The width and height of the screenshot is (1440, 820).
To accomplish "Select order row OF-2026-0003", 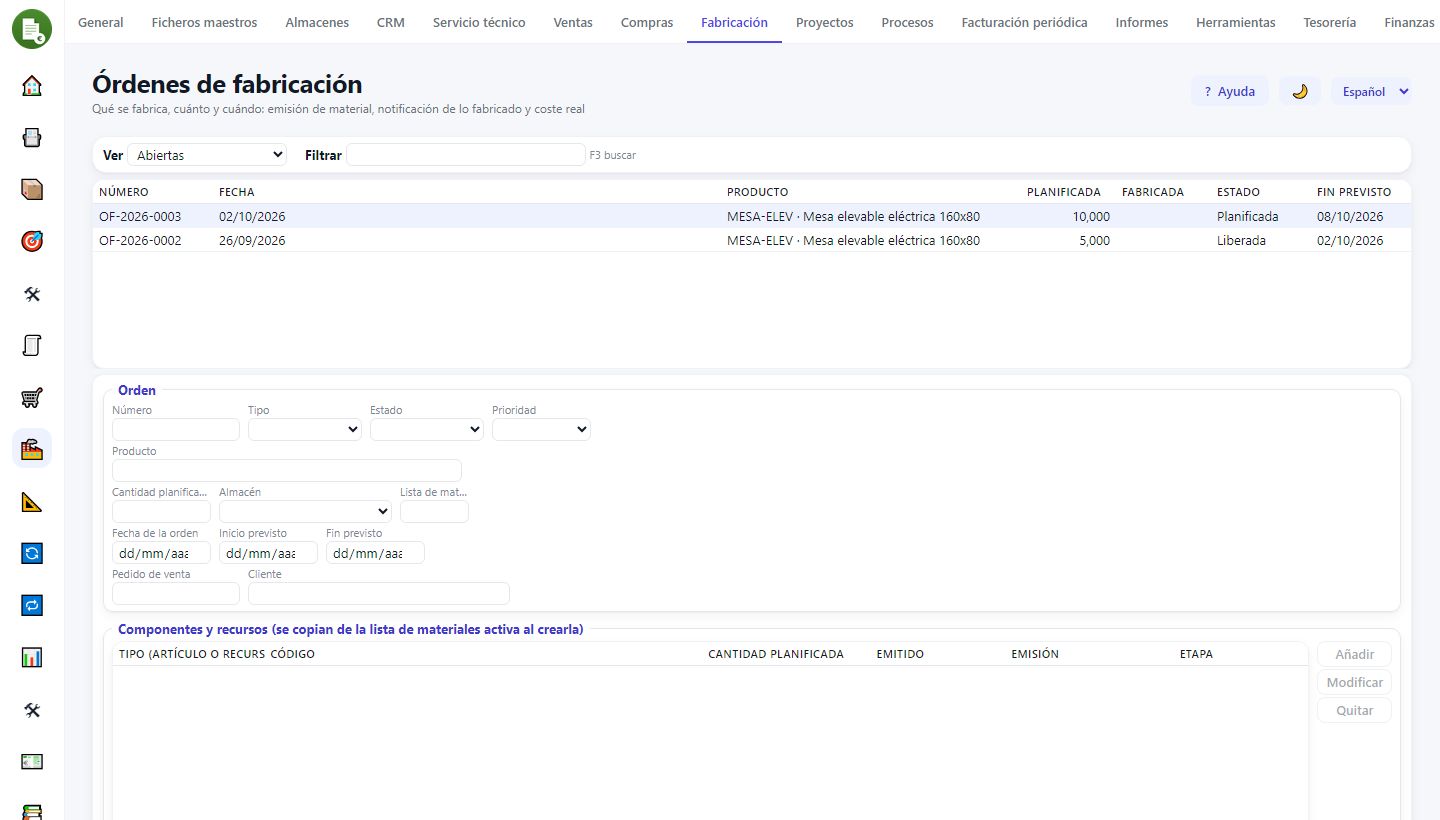I will coord(752,216).
